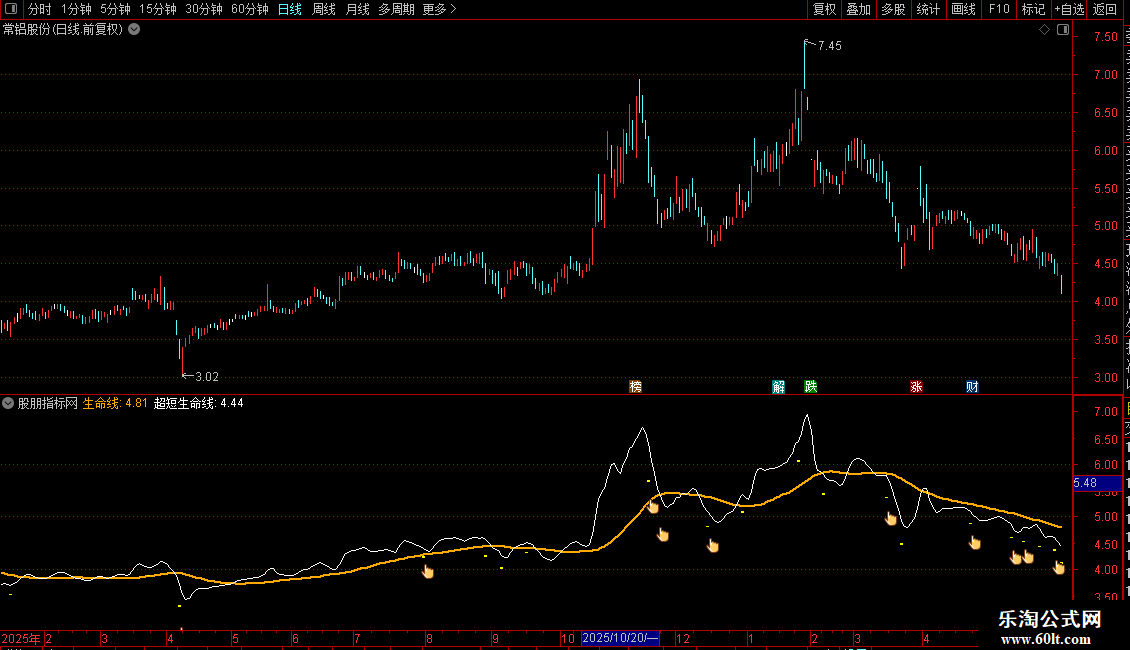The image size is (1130, 650).
Task: Open the 复权 adjustment menu
Action: click(x=824, y=9)
